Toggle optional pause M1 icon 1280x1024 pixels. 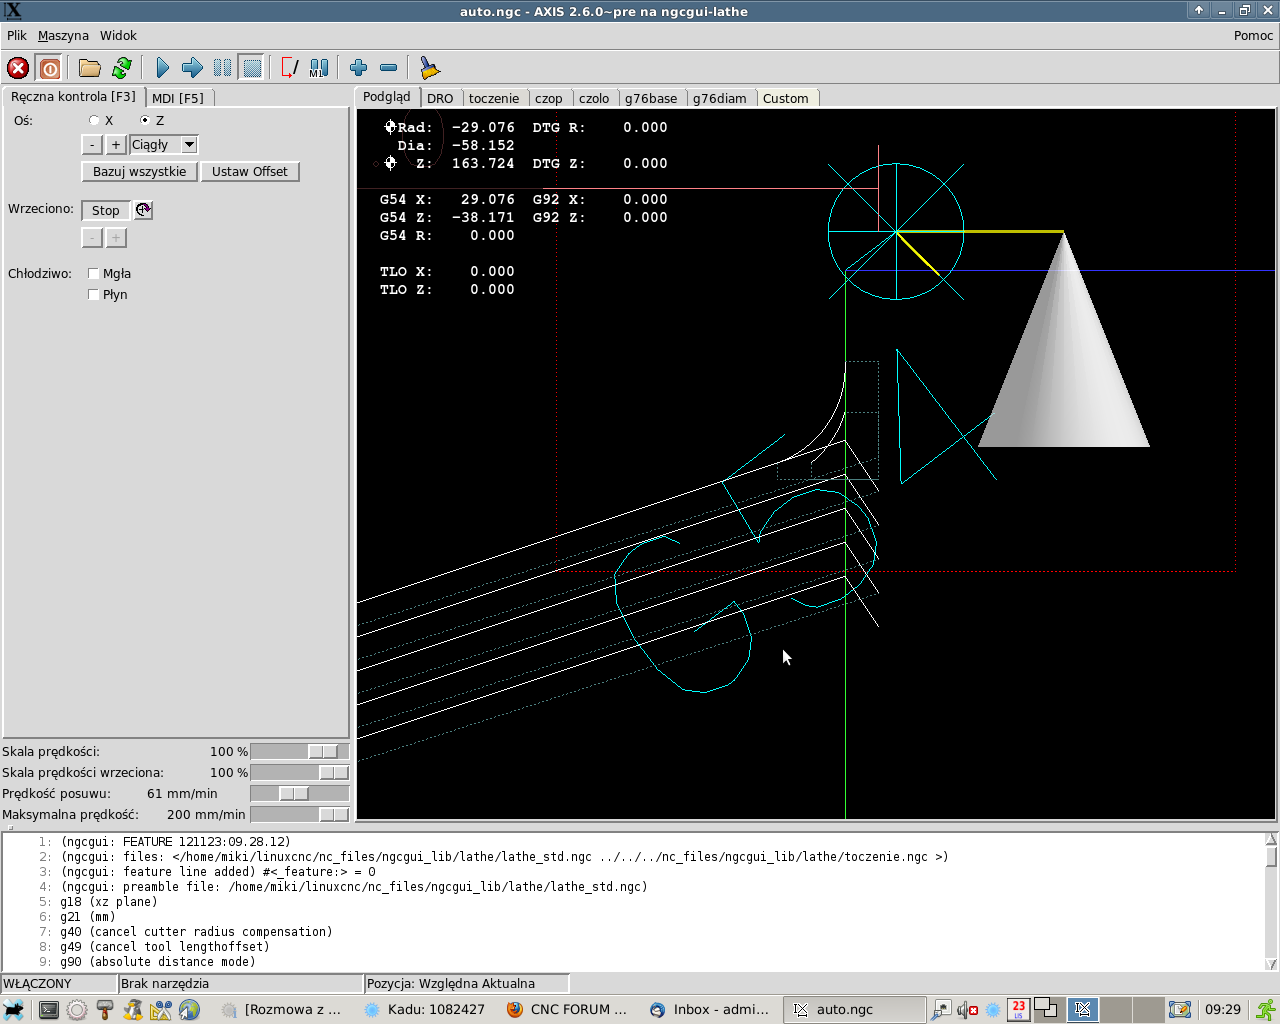pyautogui.click(x=319, y=68)
